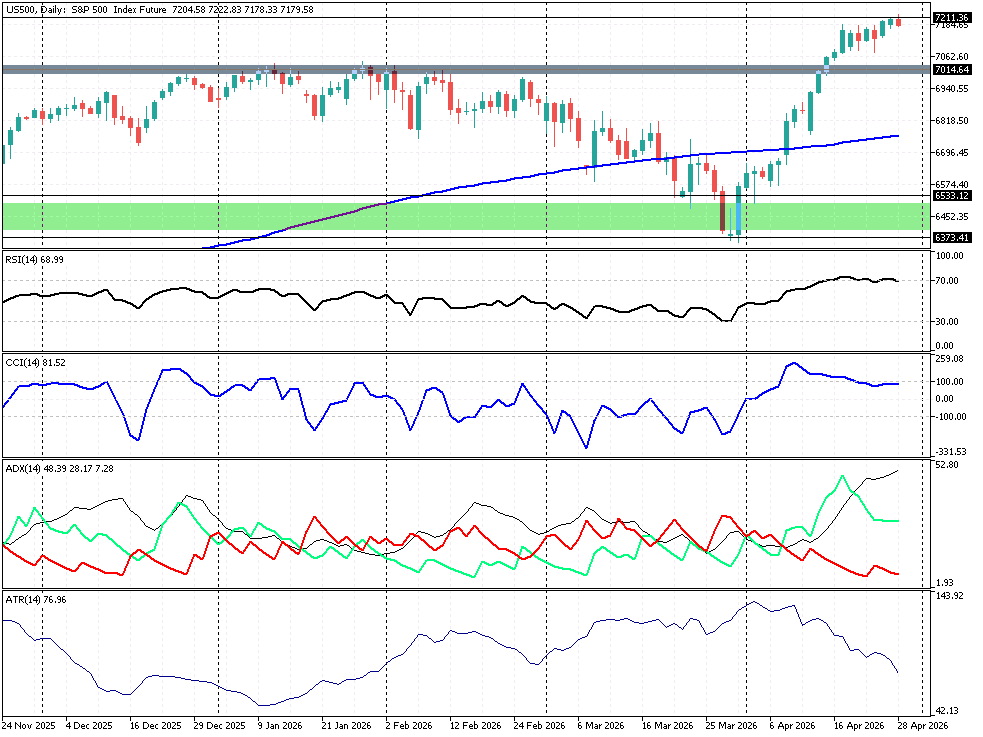Click the 7014.64 price level tag
Image resolution: width=983 pixels, height=737 pixels.
(951, 70)
